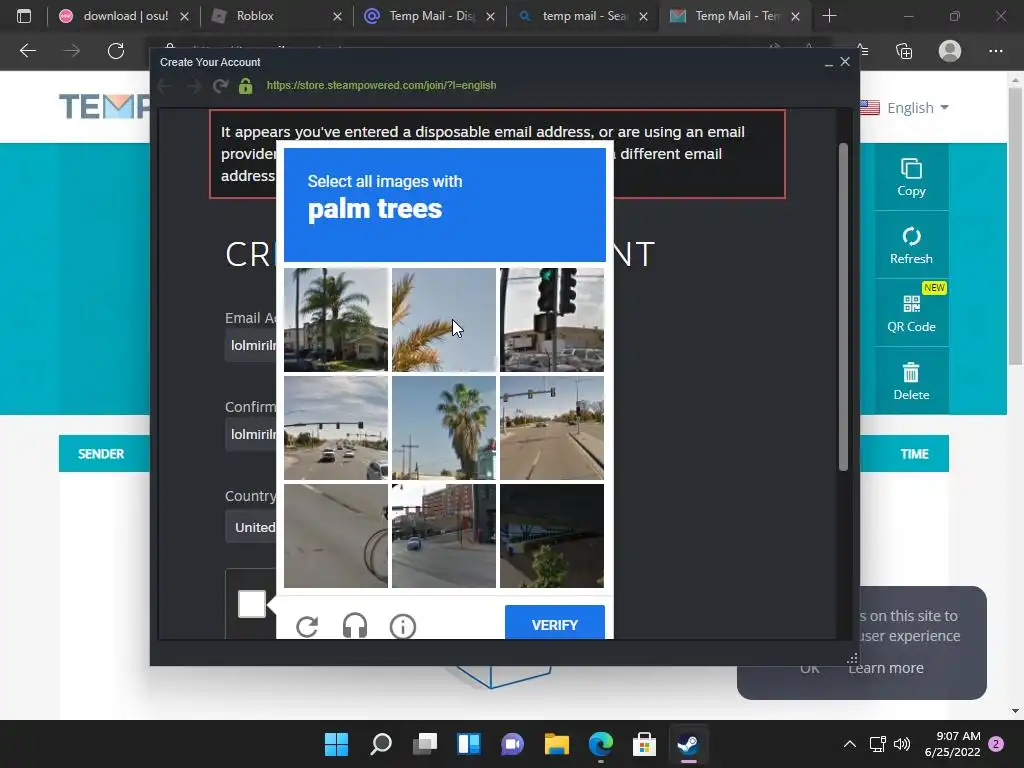
Task: Select the asphalt with bicycle wheel tile
Action: (336, 536)
